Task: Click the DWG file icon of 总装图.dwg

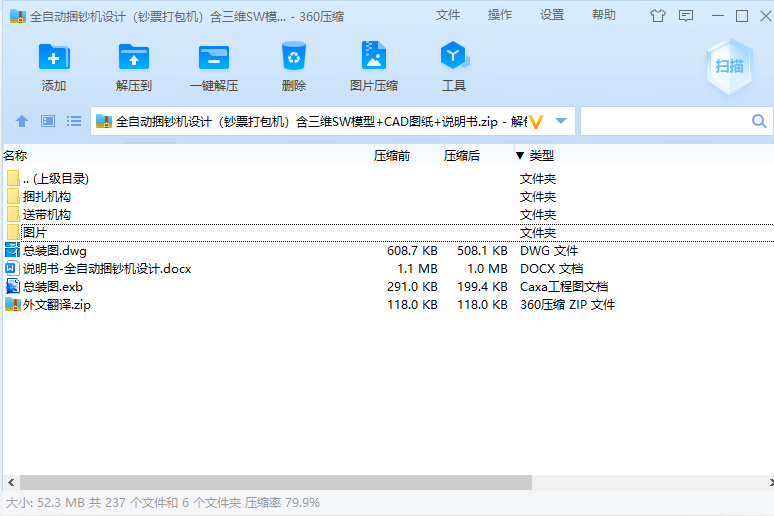Action: (x=12, y=250)
